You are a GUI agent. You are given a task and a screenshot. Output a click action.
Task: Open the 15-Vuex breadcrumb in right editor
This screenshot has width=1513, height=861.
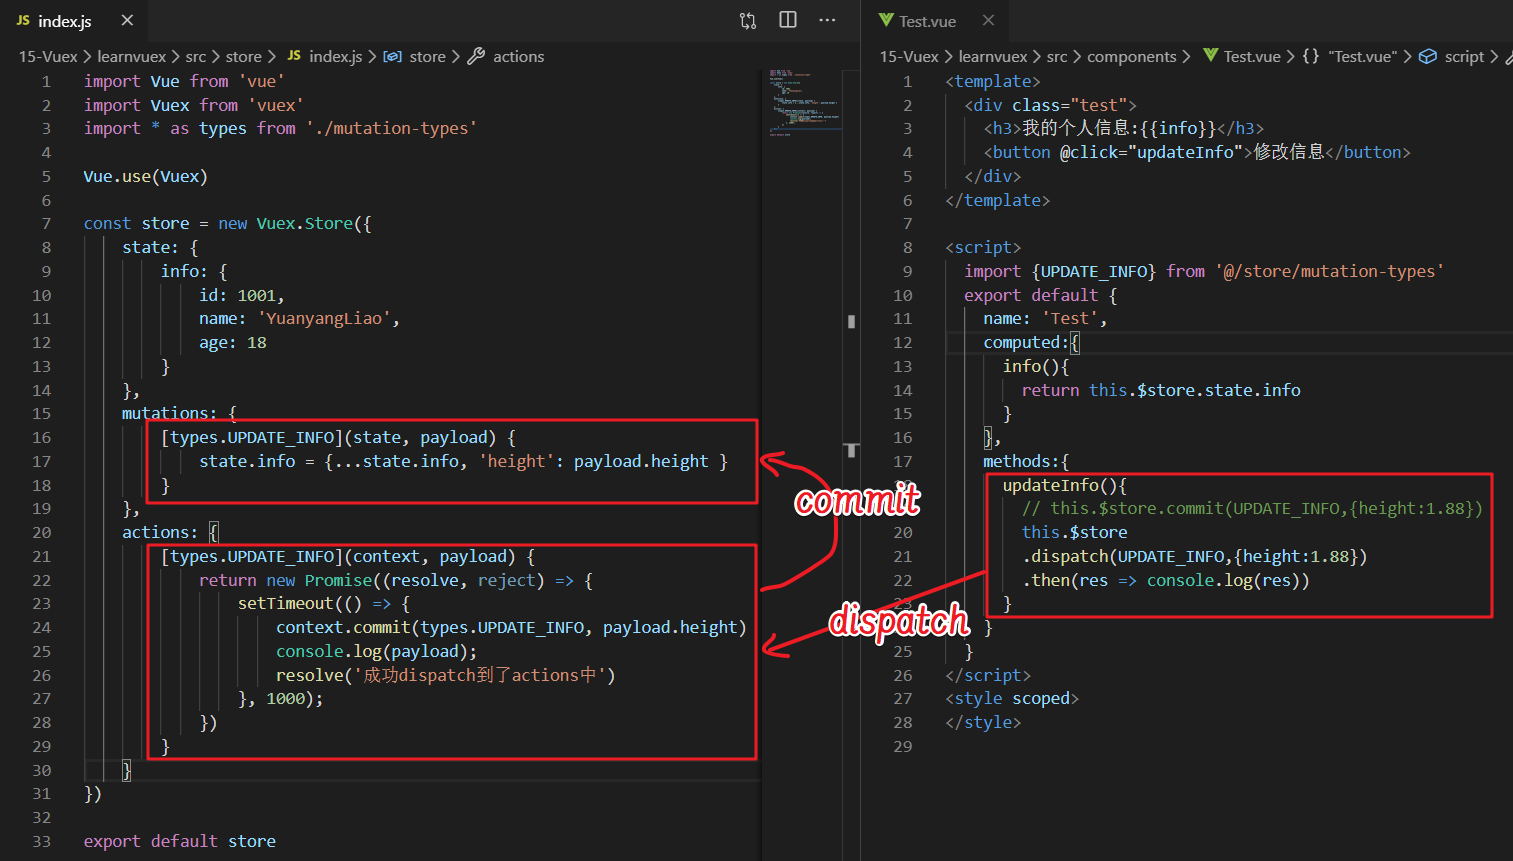[908, 56]
